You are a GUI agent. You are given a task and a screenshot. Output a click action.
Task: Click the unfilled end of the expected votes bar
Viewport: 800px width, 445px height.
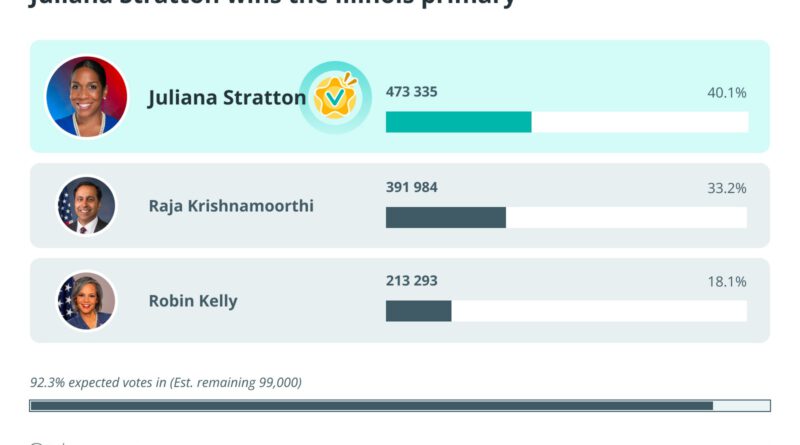point(741,405)
